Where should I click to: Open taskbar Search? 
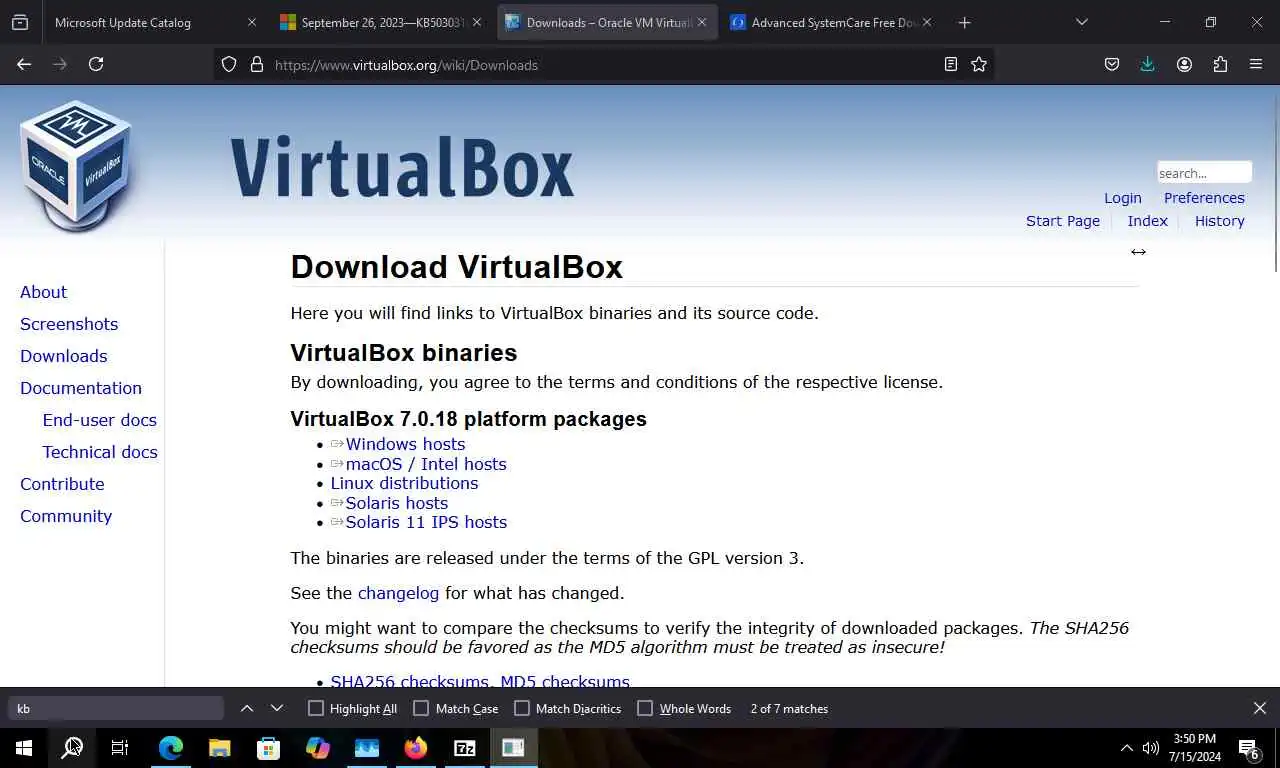pyautogui.click(x=72, y=747)
